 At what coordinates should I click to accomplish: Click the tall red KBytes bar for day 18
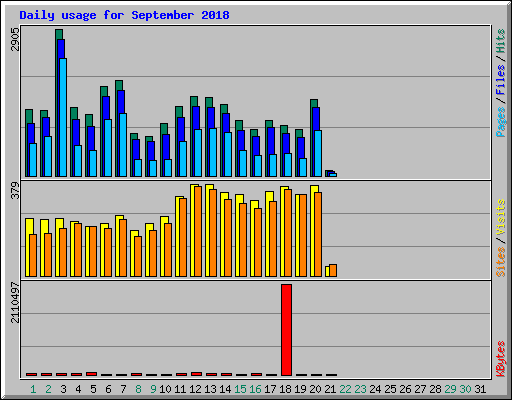click(286, 330)
